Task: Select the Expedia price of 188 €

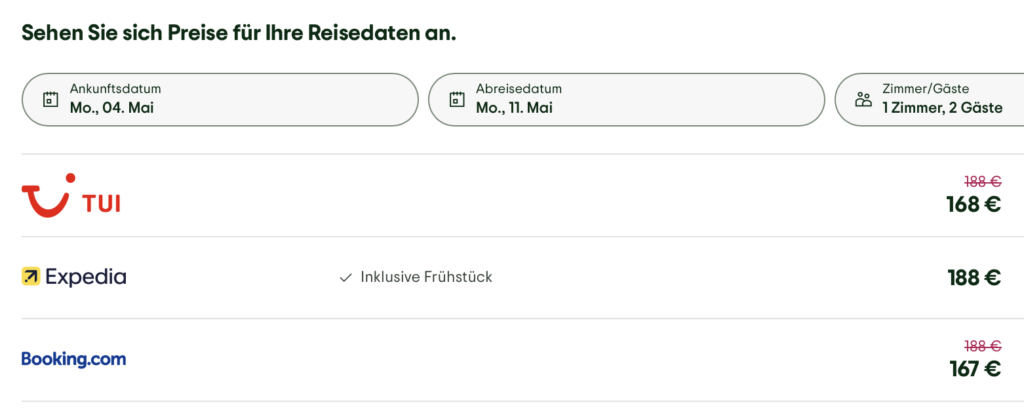Action: pos(973,278)
